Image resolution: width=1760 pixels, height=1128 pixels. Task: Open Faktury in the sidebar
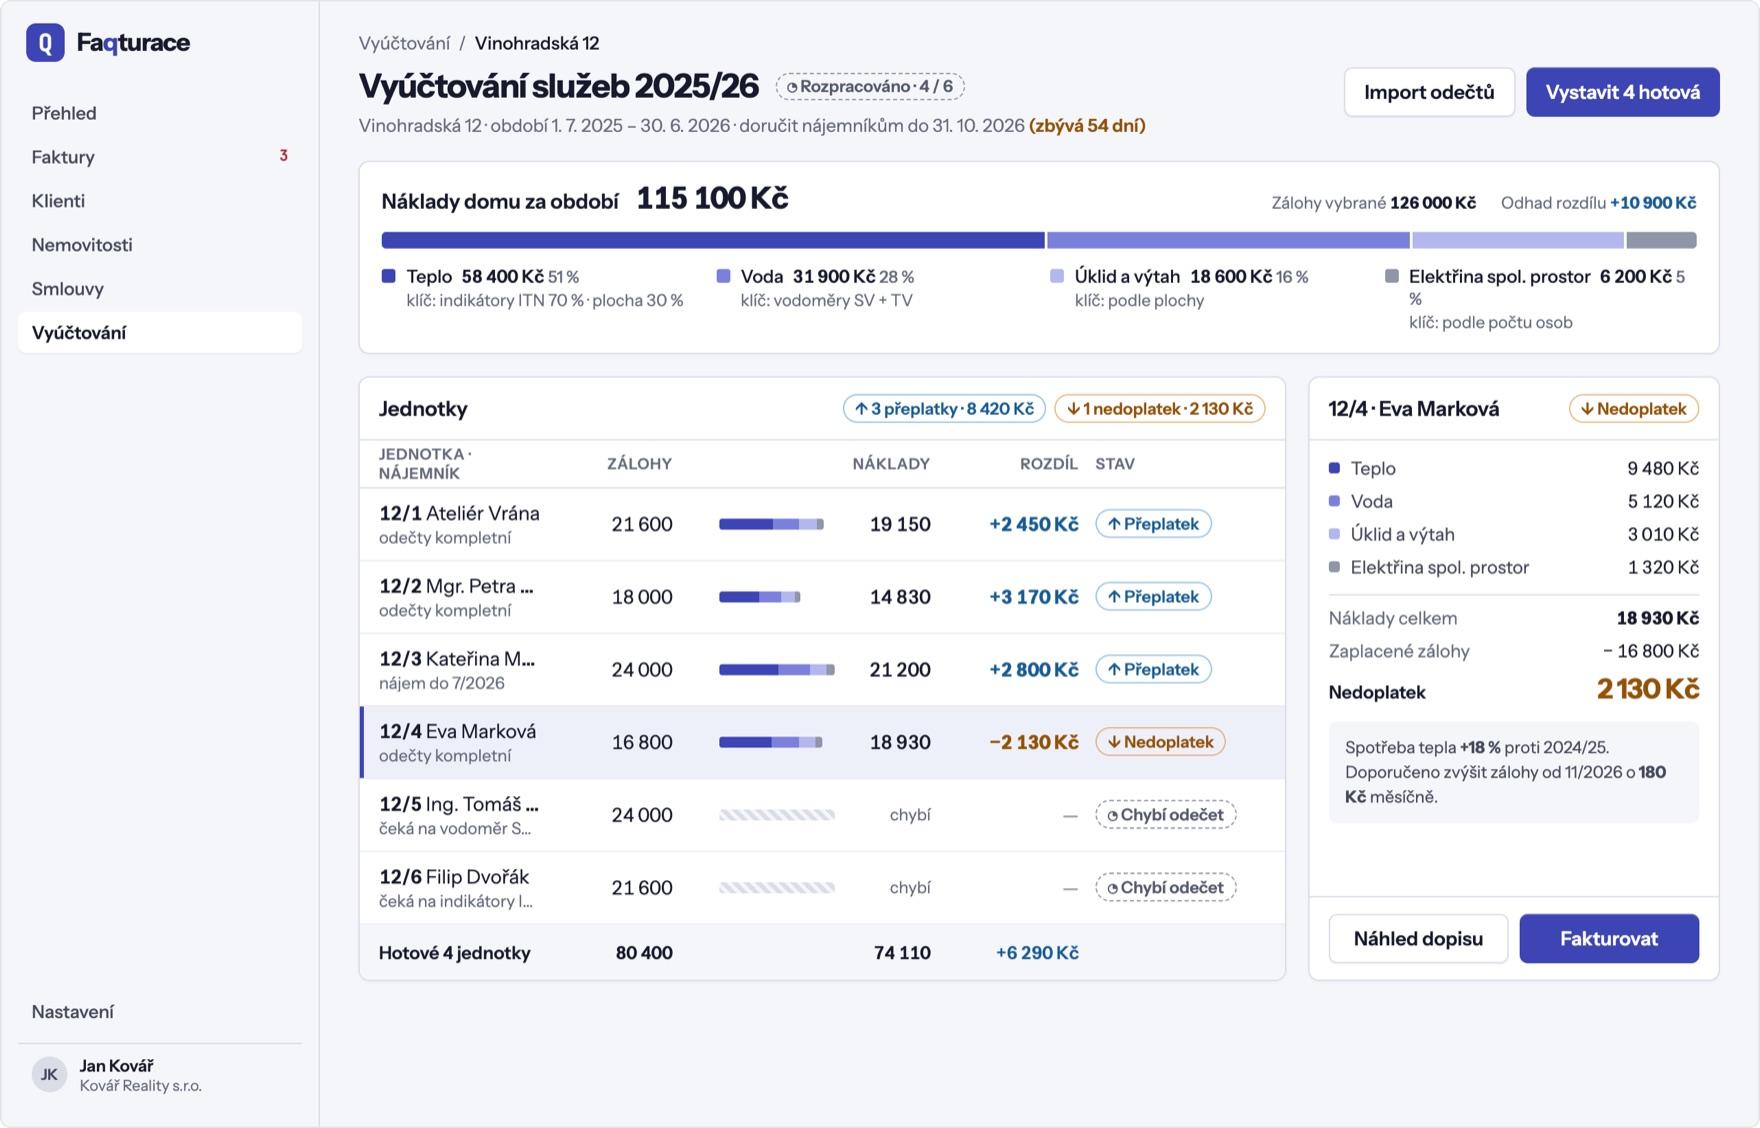coord(160,157)
